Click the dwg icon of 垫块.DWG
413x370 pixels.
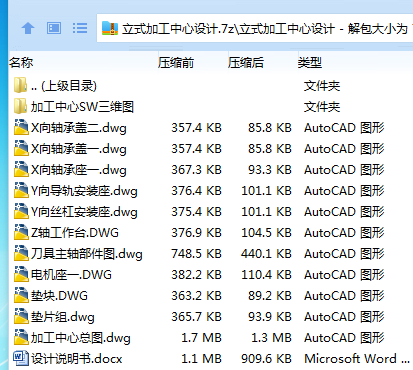click(x=21, y=296)
